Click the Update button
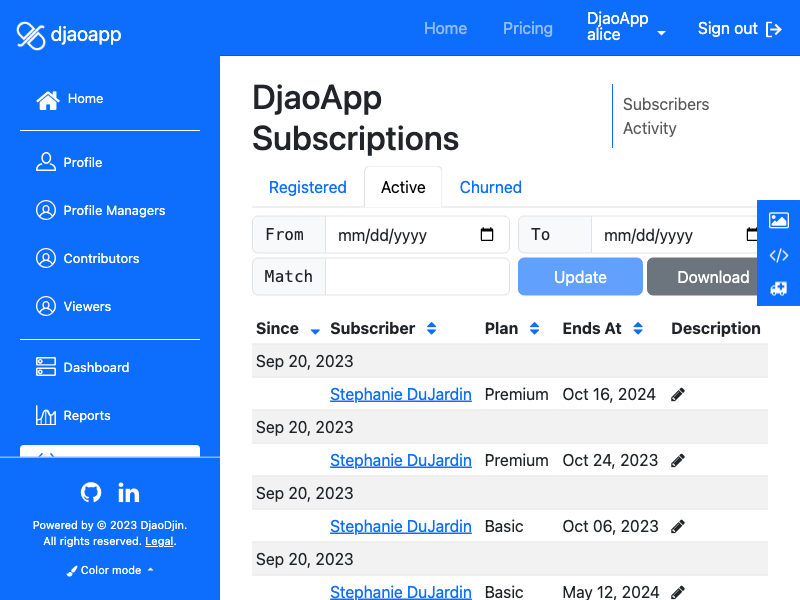 point(580,277)
